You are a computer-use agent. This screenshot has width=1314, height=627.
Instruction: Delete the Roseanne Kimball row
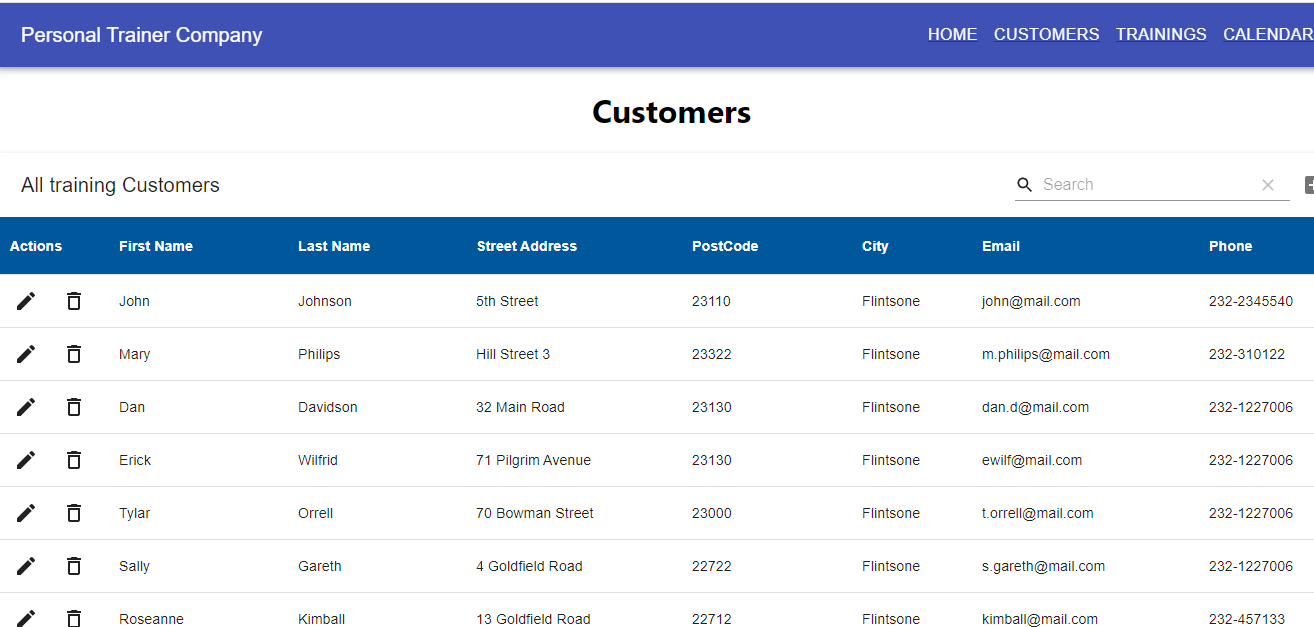(74, 619)
